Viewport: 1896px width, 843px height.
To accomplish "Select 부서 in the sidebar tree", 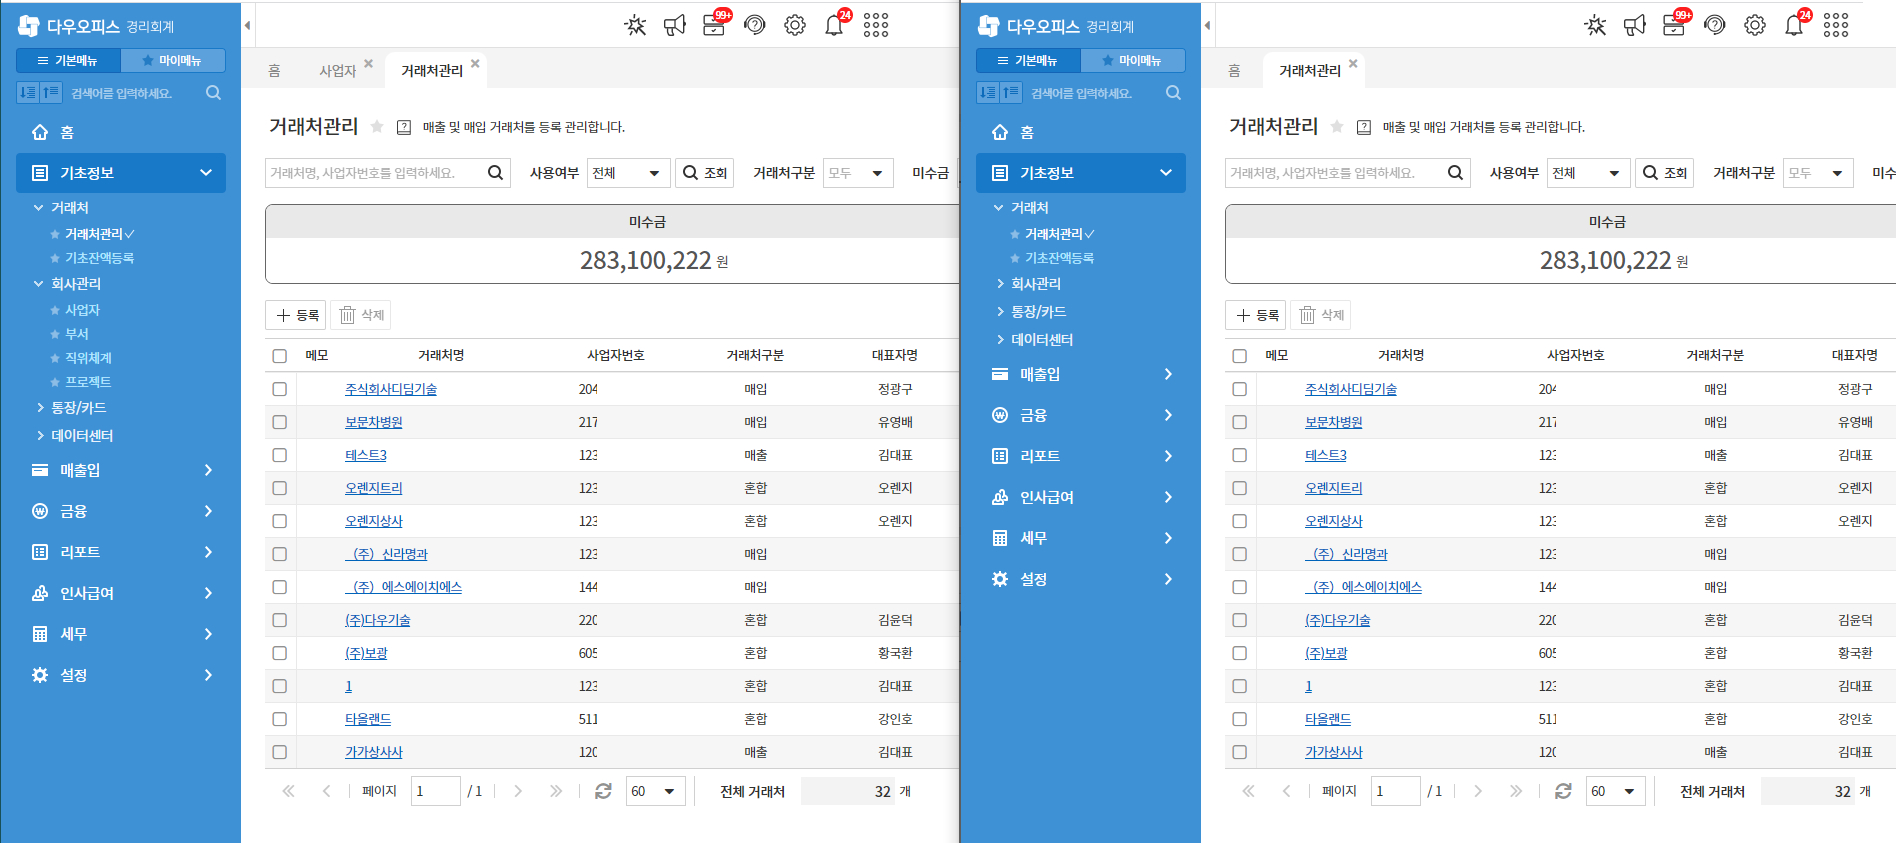I will coord(77,334).
